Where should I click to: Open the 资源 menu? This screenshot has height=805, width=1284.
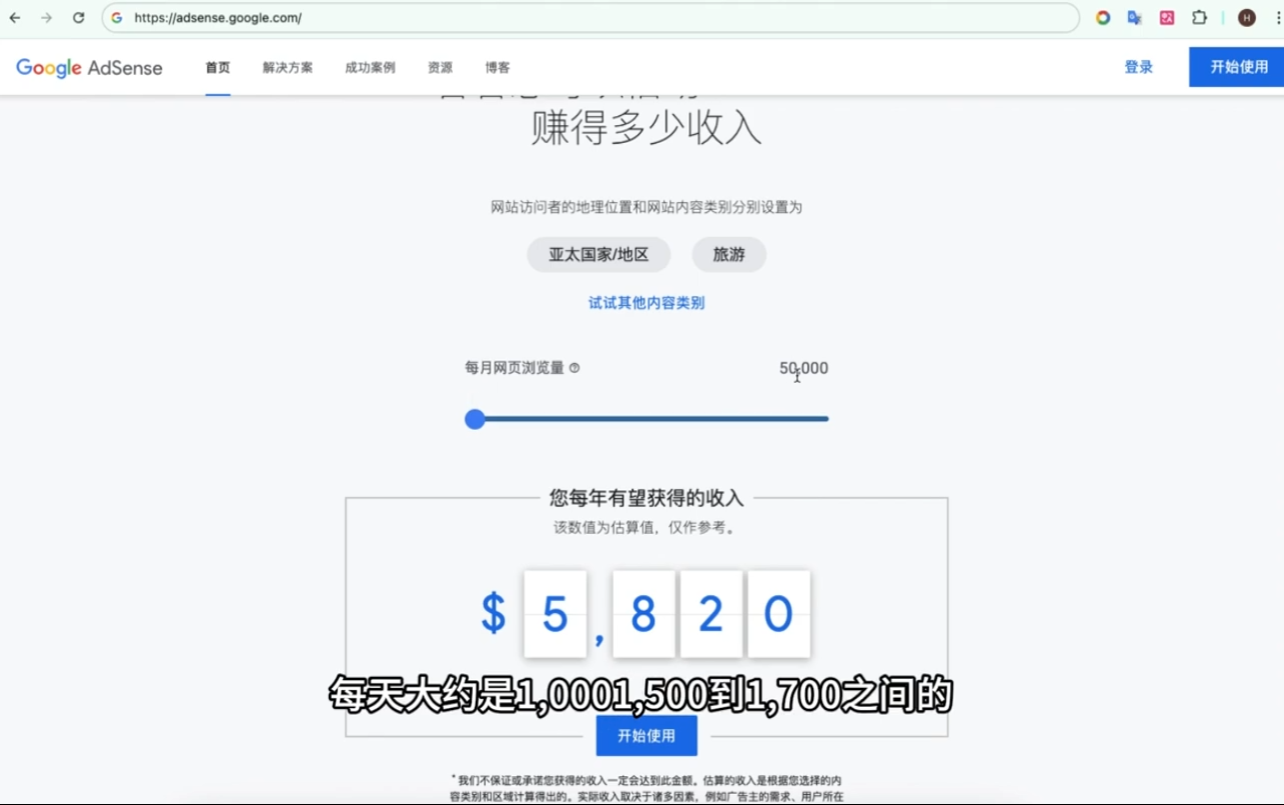coord(440,68)
